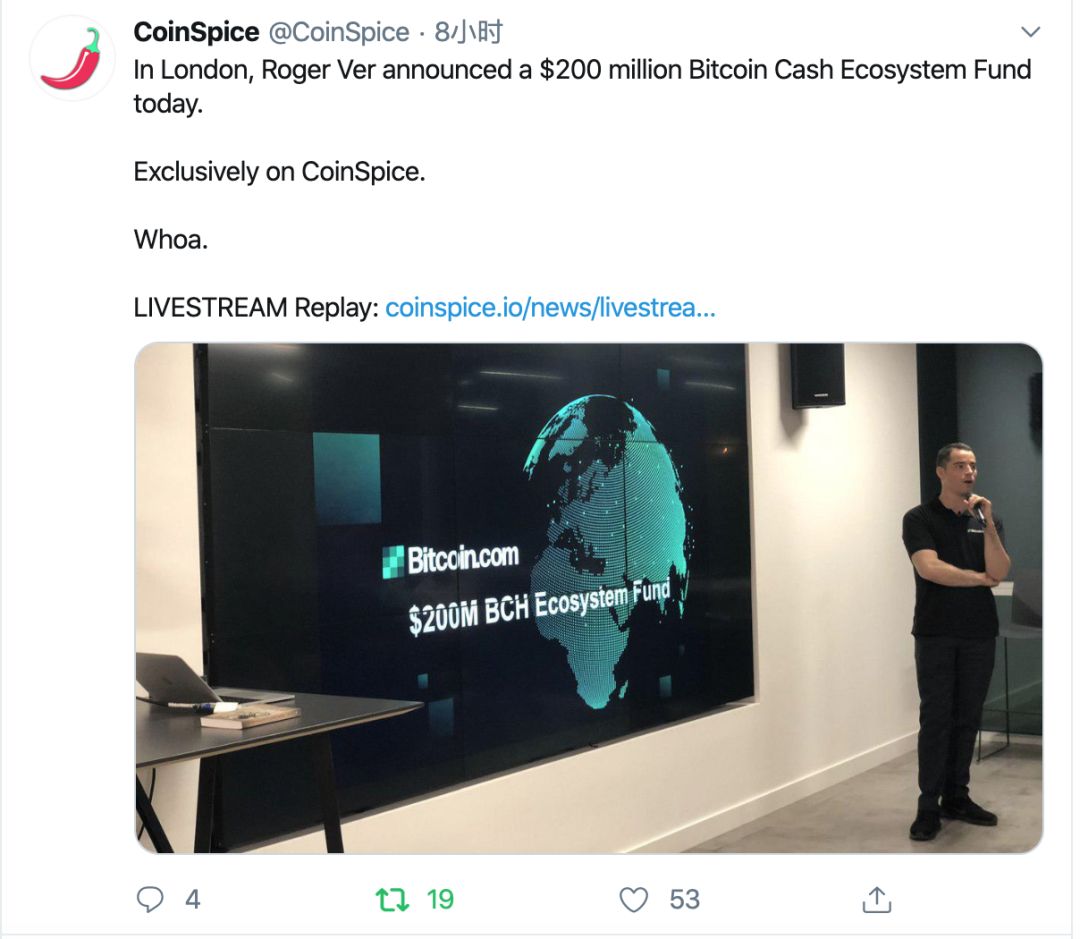The height and width of the screenshot is (939, 1080).
Task: Like the tweet with heart icon
Action: [x=634, y=899]
